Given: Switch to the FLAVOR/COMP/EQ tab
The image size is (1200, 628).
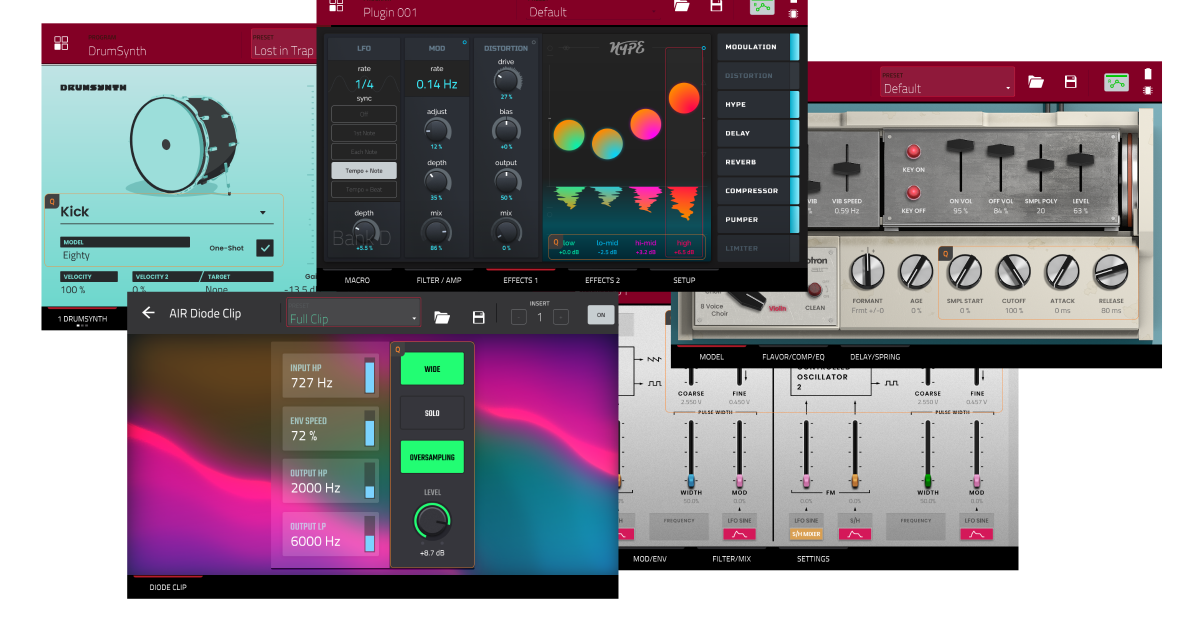Looking at the screenshot, I should (x=792, y=356).
